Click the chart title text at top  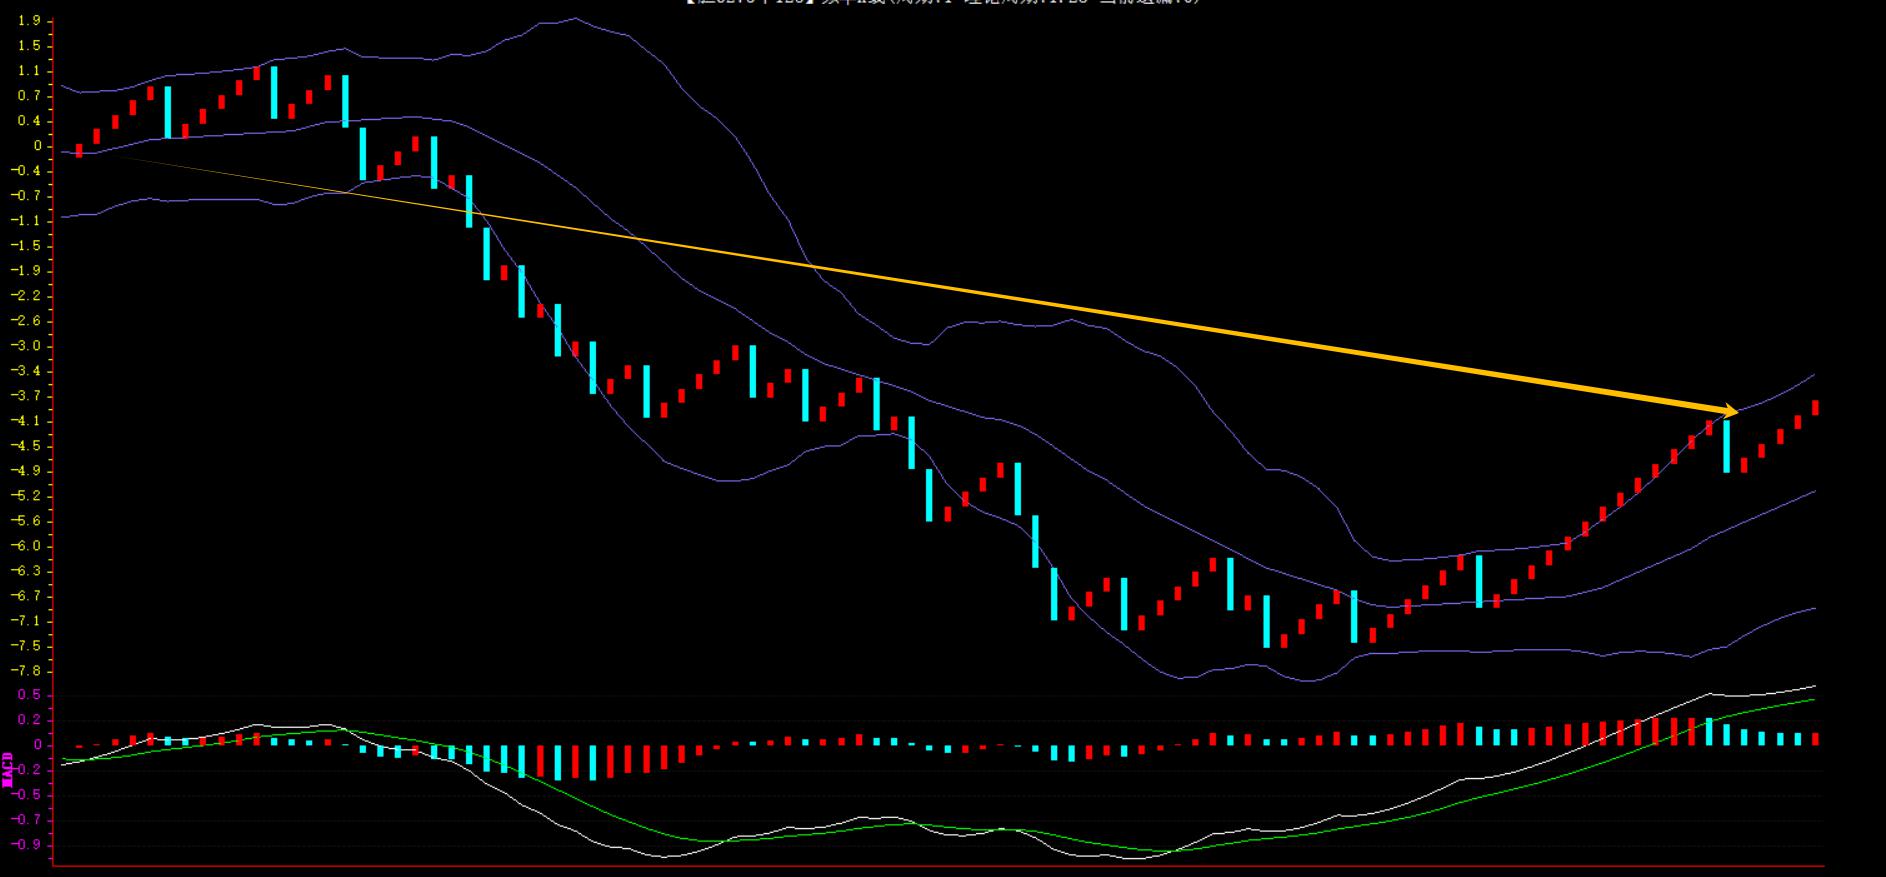[942, 3]
